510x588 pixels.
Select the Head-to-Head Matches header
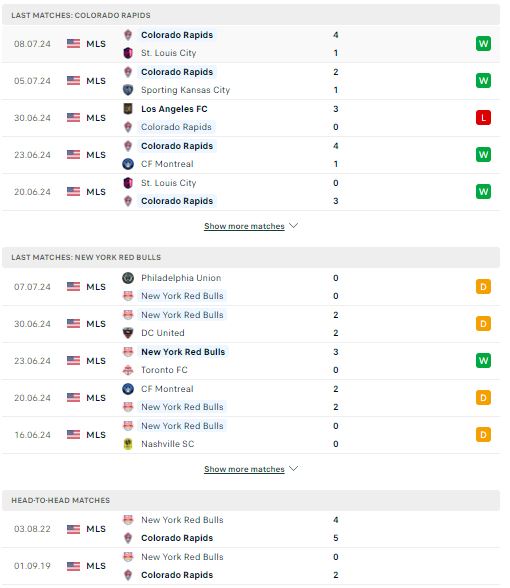[251, 500]
